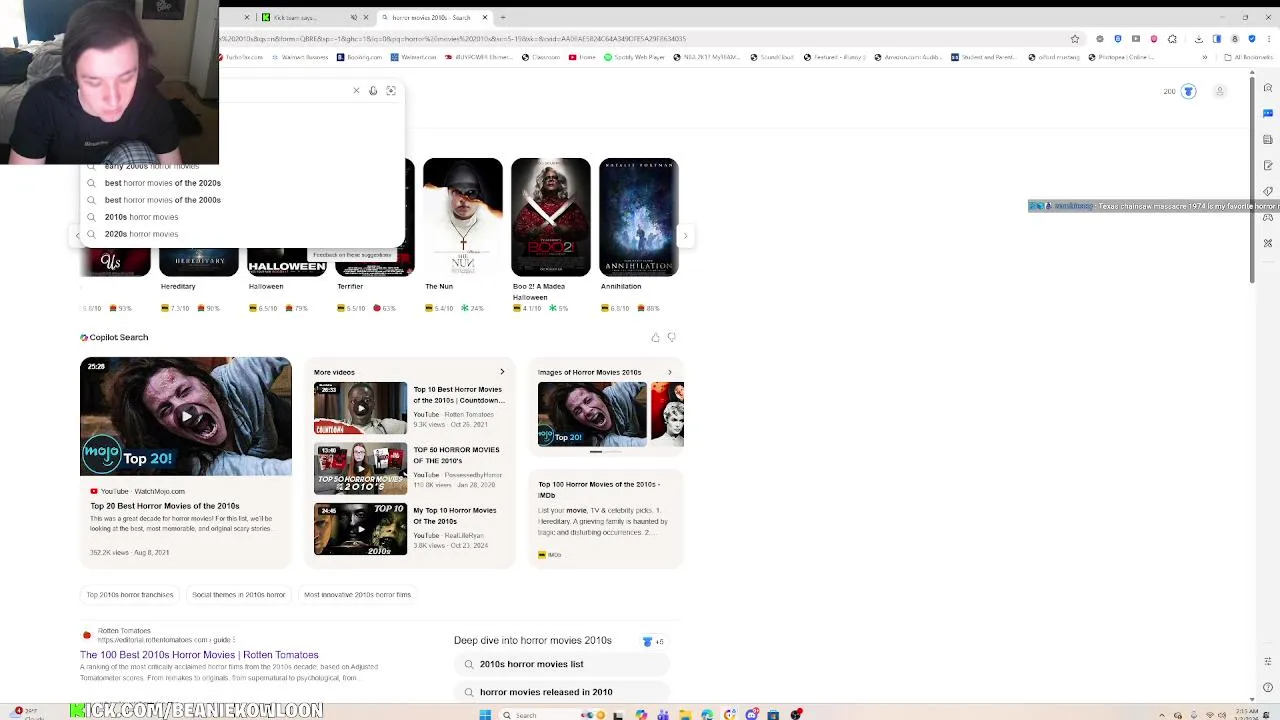Click Social themes in 2010s horror chip
This screenshot has width=1280, height=720.
pos(239,595)
